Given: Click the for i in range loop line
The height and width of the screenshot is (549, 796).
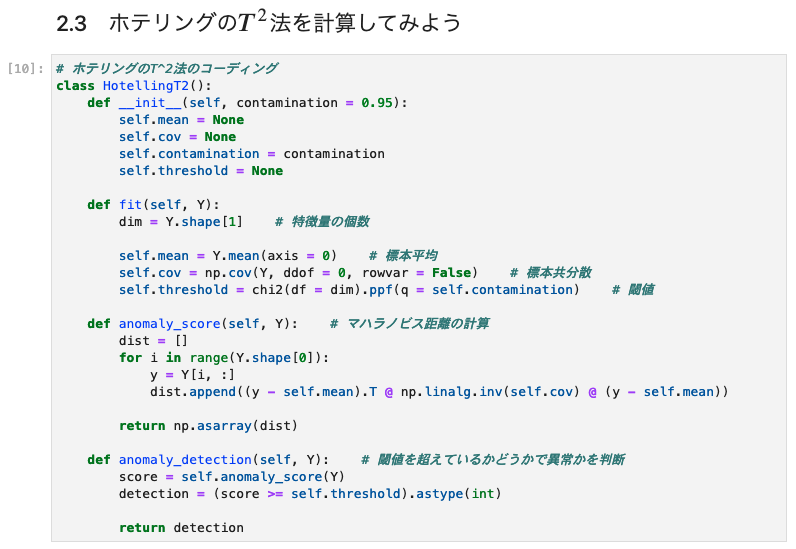Looking at the screenshot, I should coord(224,358).
